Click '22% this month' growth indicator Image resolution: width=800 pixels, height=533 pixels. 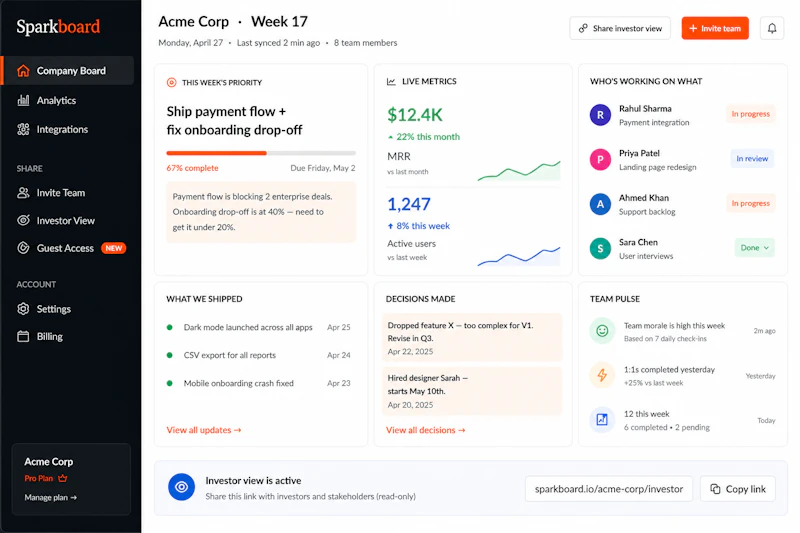(x=423, y=137)
